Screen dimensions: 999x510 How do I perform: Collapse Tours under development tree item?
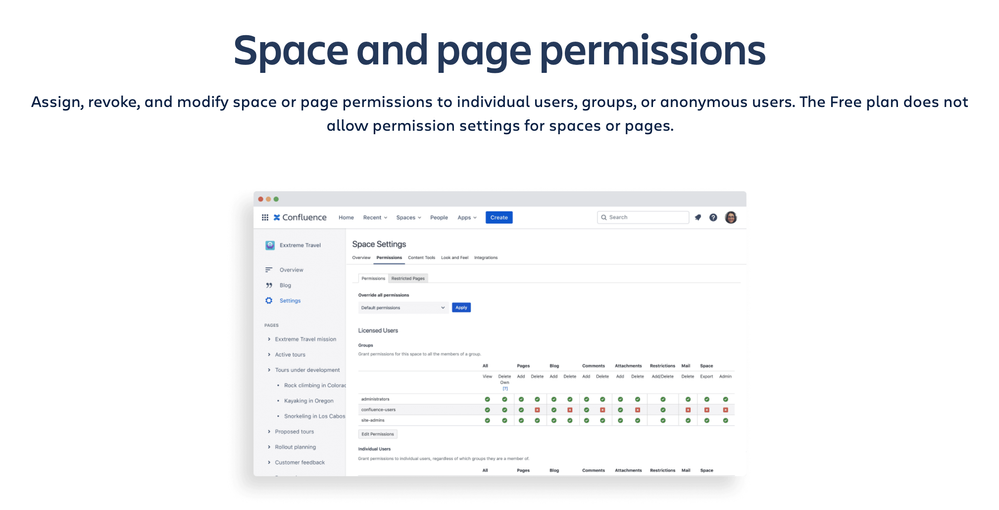coord(269,370)
